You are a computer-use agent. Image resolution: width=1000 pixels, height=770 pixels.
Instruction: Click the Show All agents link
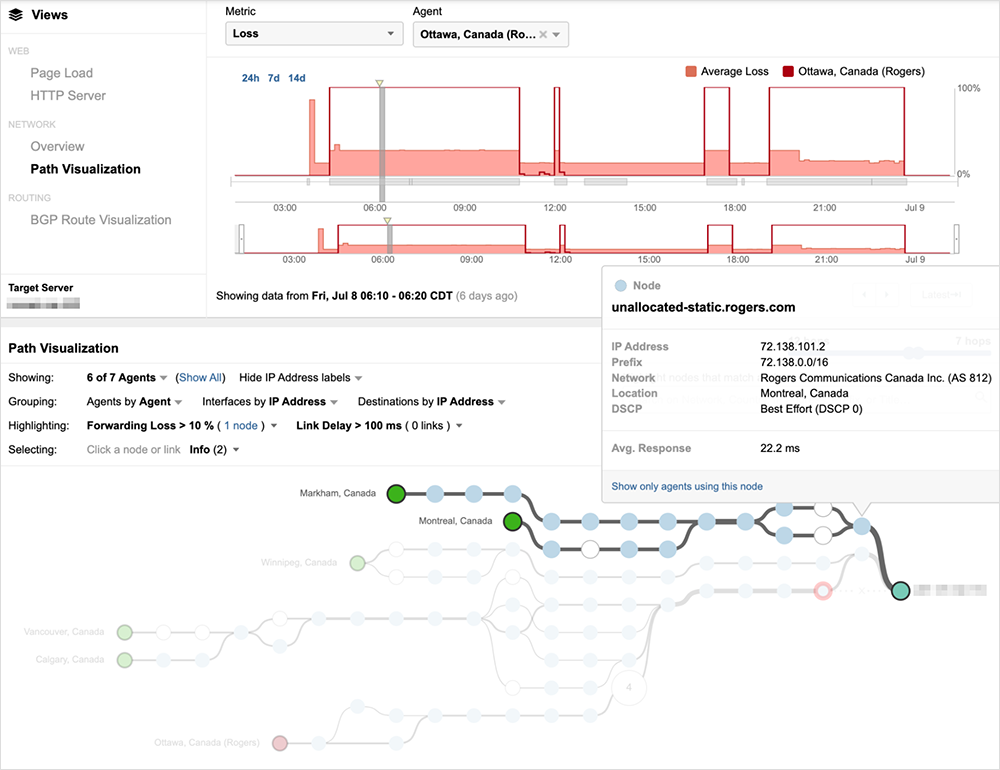point(200,378)
